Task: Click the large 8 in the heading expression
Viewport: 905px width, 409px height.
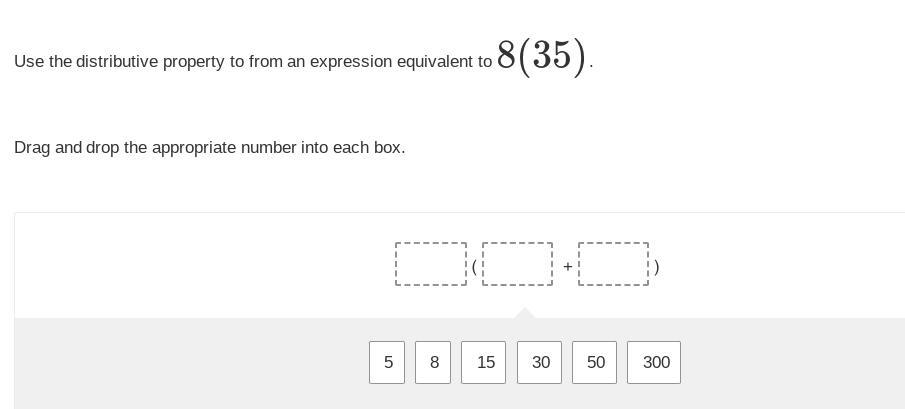Action: coord(506,55)
